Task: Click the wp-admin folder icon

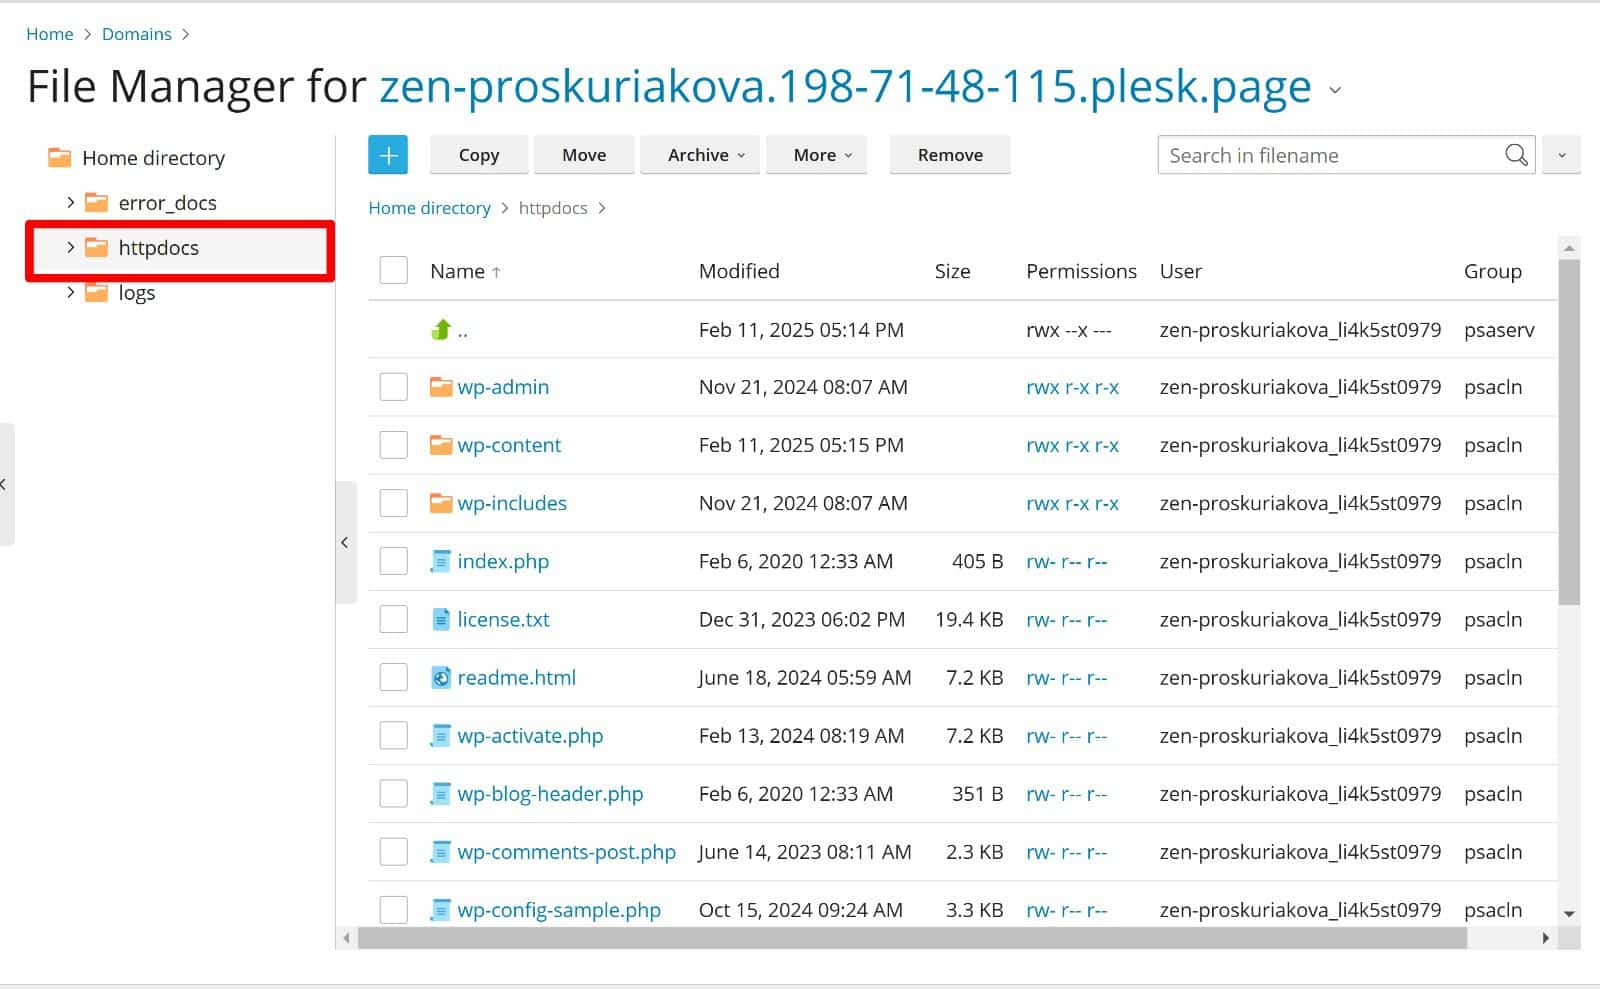Action: tap(440, 387)
